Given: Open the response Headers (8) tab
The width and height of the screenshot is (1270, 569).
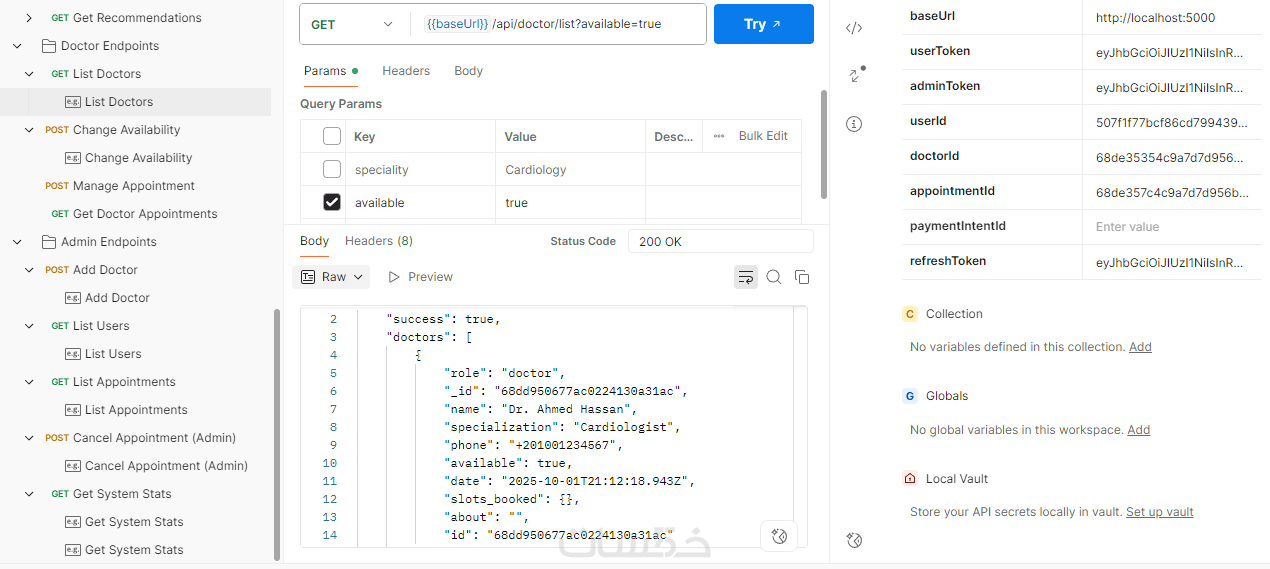Looking at the screenshot, I should (378, 241).
